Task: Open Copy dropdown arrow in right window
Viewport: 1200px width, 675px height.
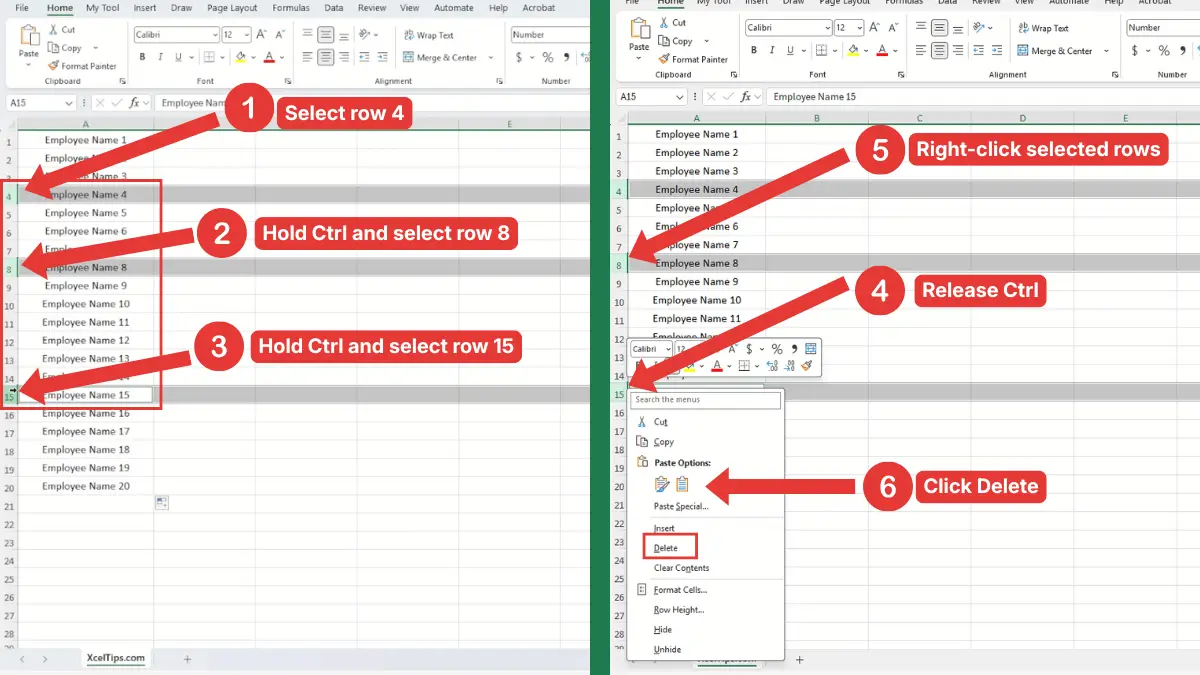Action: click(x=706, y=41)
